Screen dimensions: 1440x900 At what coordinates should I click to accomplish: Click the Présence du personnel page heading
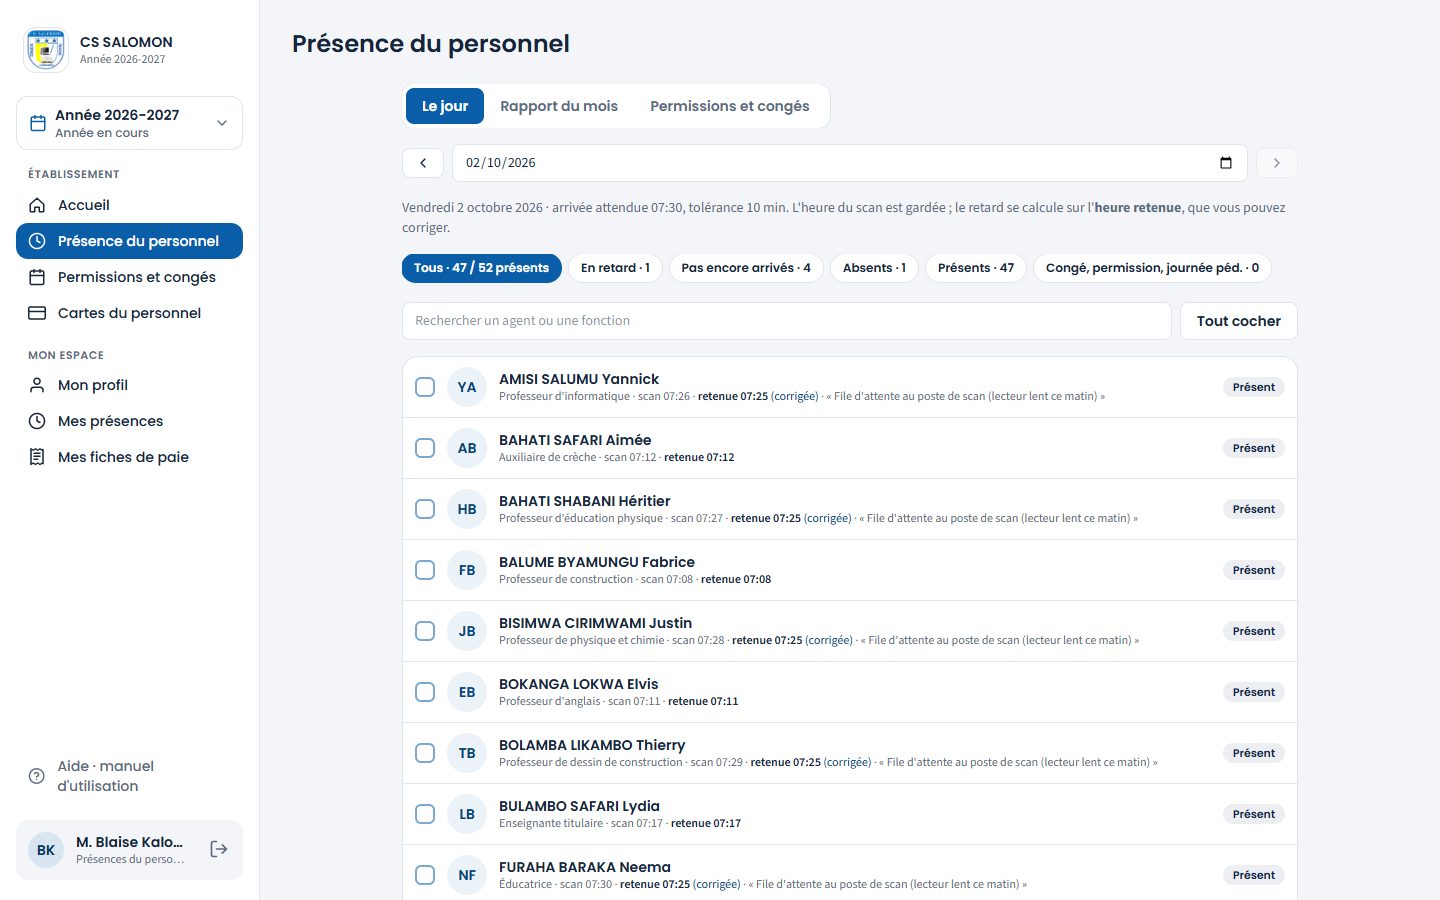pyautogui.click(x=431, y=44)
